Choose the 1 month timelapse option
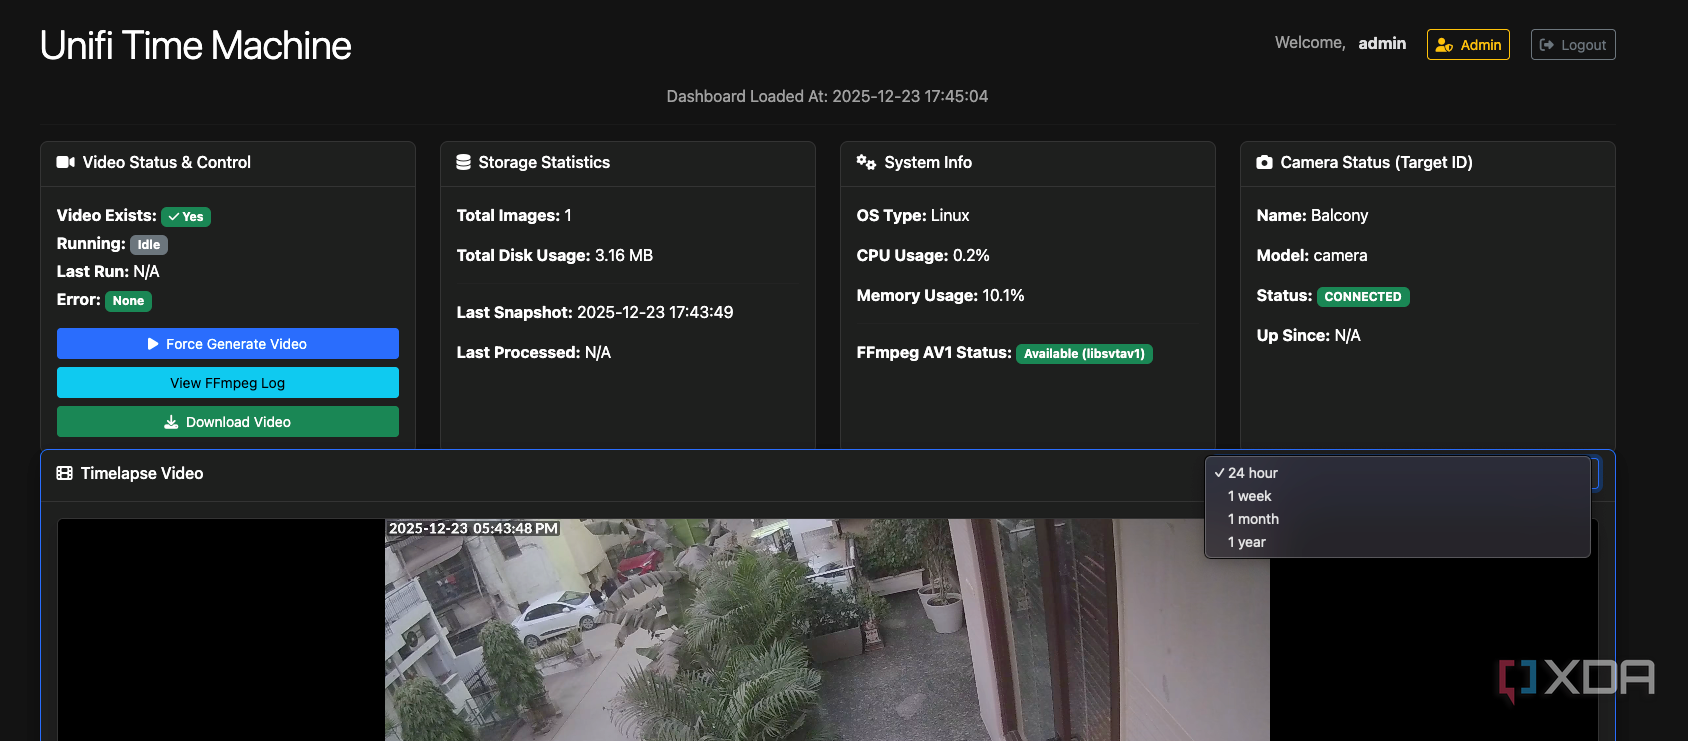Viewport: 1688px width, 741px height. [x=1398, y=519]
